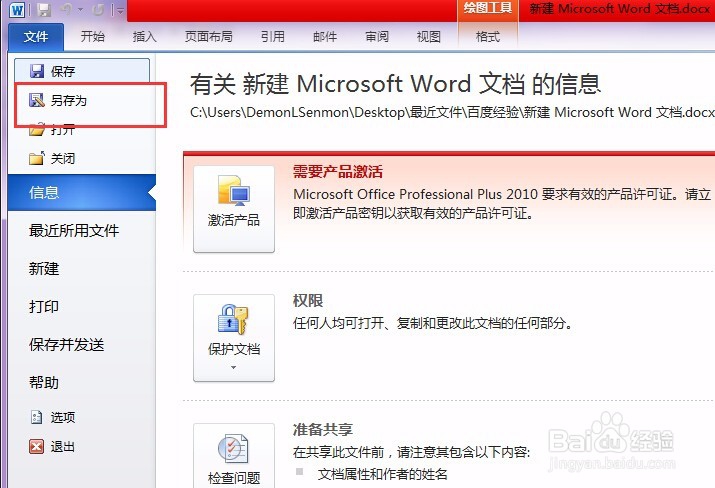Image resolution: width=715 pixels, height=488 pixels.
Task: Open the 文件 tab
Action: [36, 36]
